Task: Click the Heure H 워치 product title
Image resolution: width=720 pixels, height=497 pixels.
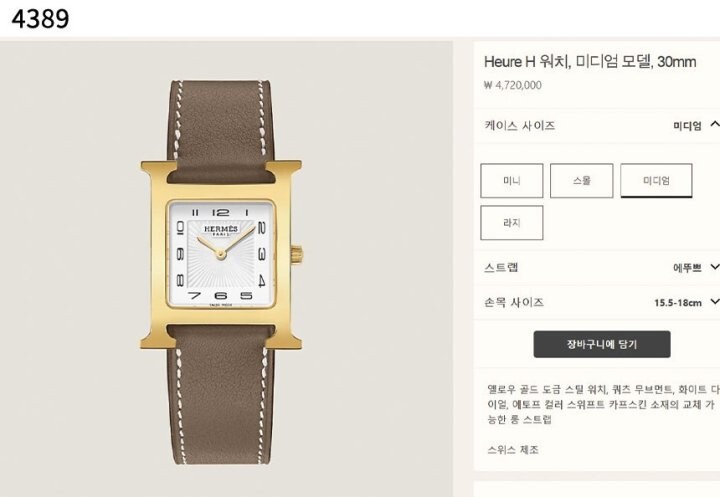Action: pyautogui.click(x=590, y=62)
